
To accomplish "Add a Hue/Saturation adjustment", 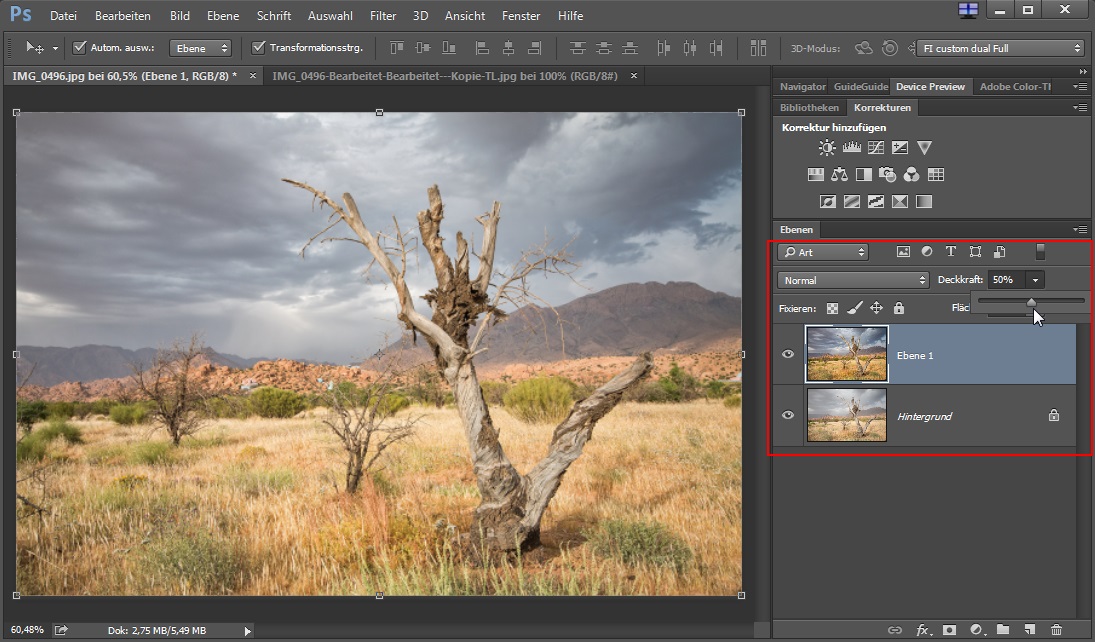I will [x=816, y=175].
